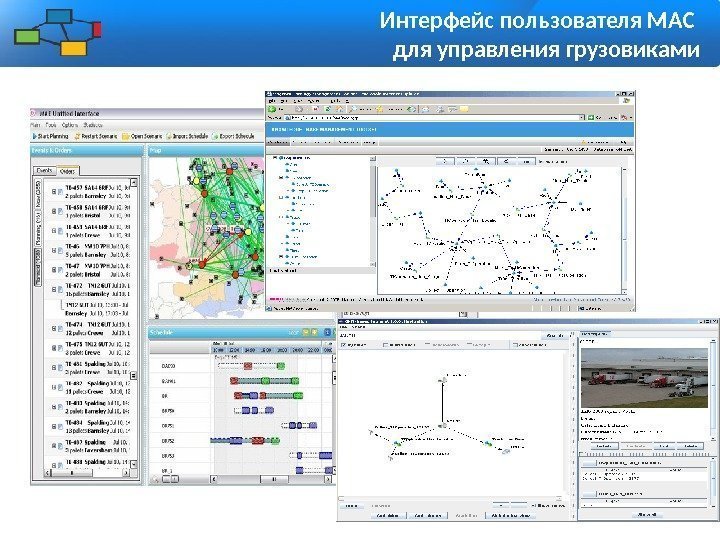This screenshot has height=540, width=720.
Task: Click the browser Search magnifier icon
Action: pos(353,109)
